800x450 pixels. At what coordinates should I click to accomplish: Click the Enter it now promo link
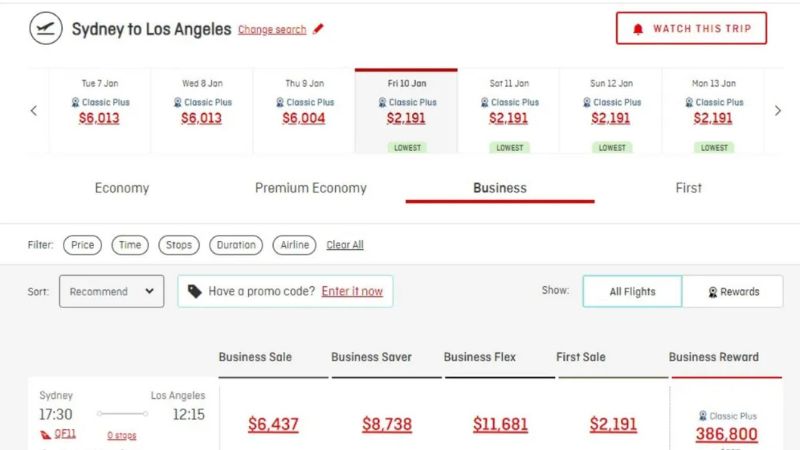[352, 291]
